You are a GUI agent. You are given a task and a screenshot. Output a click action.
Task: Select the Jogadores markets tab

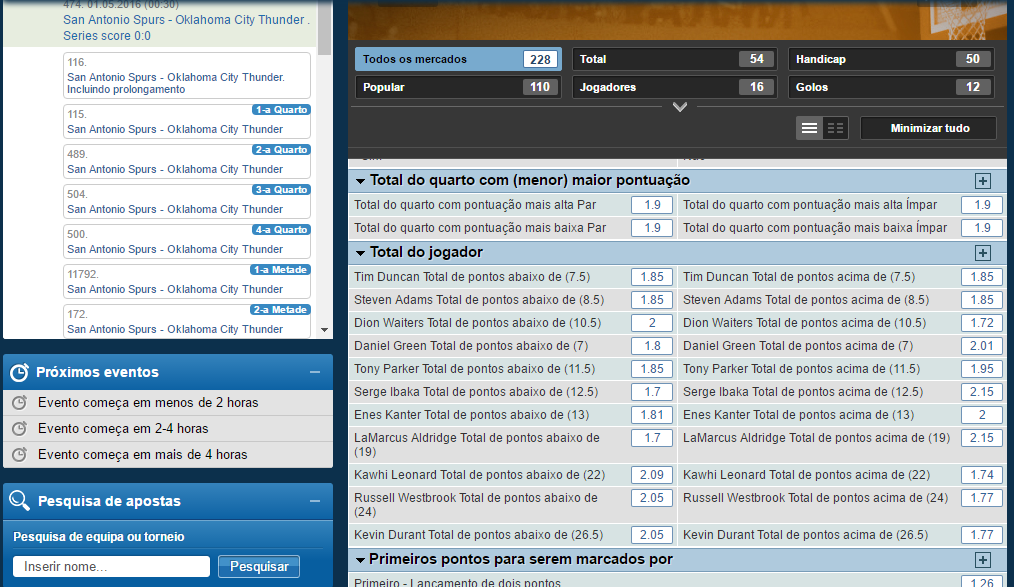point(674,87)
